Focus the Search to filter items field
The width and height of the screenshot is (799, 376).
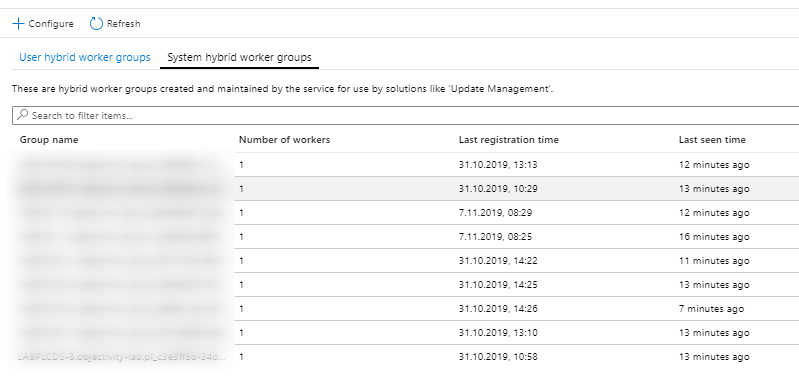point(406,115)
